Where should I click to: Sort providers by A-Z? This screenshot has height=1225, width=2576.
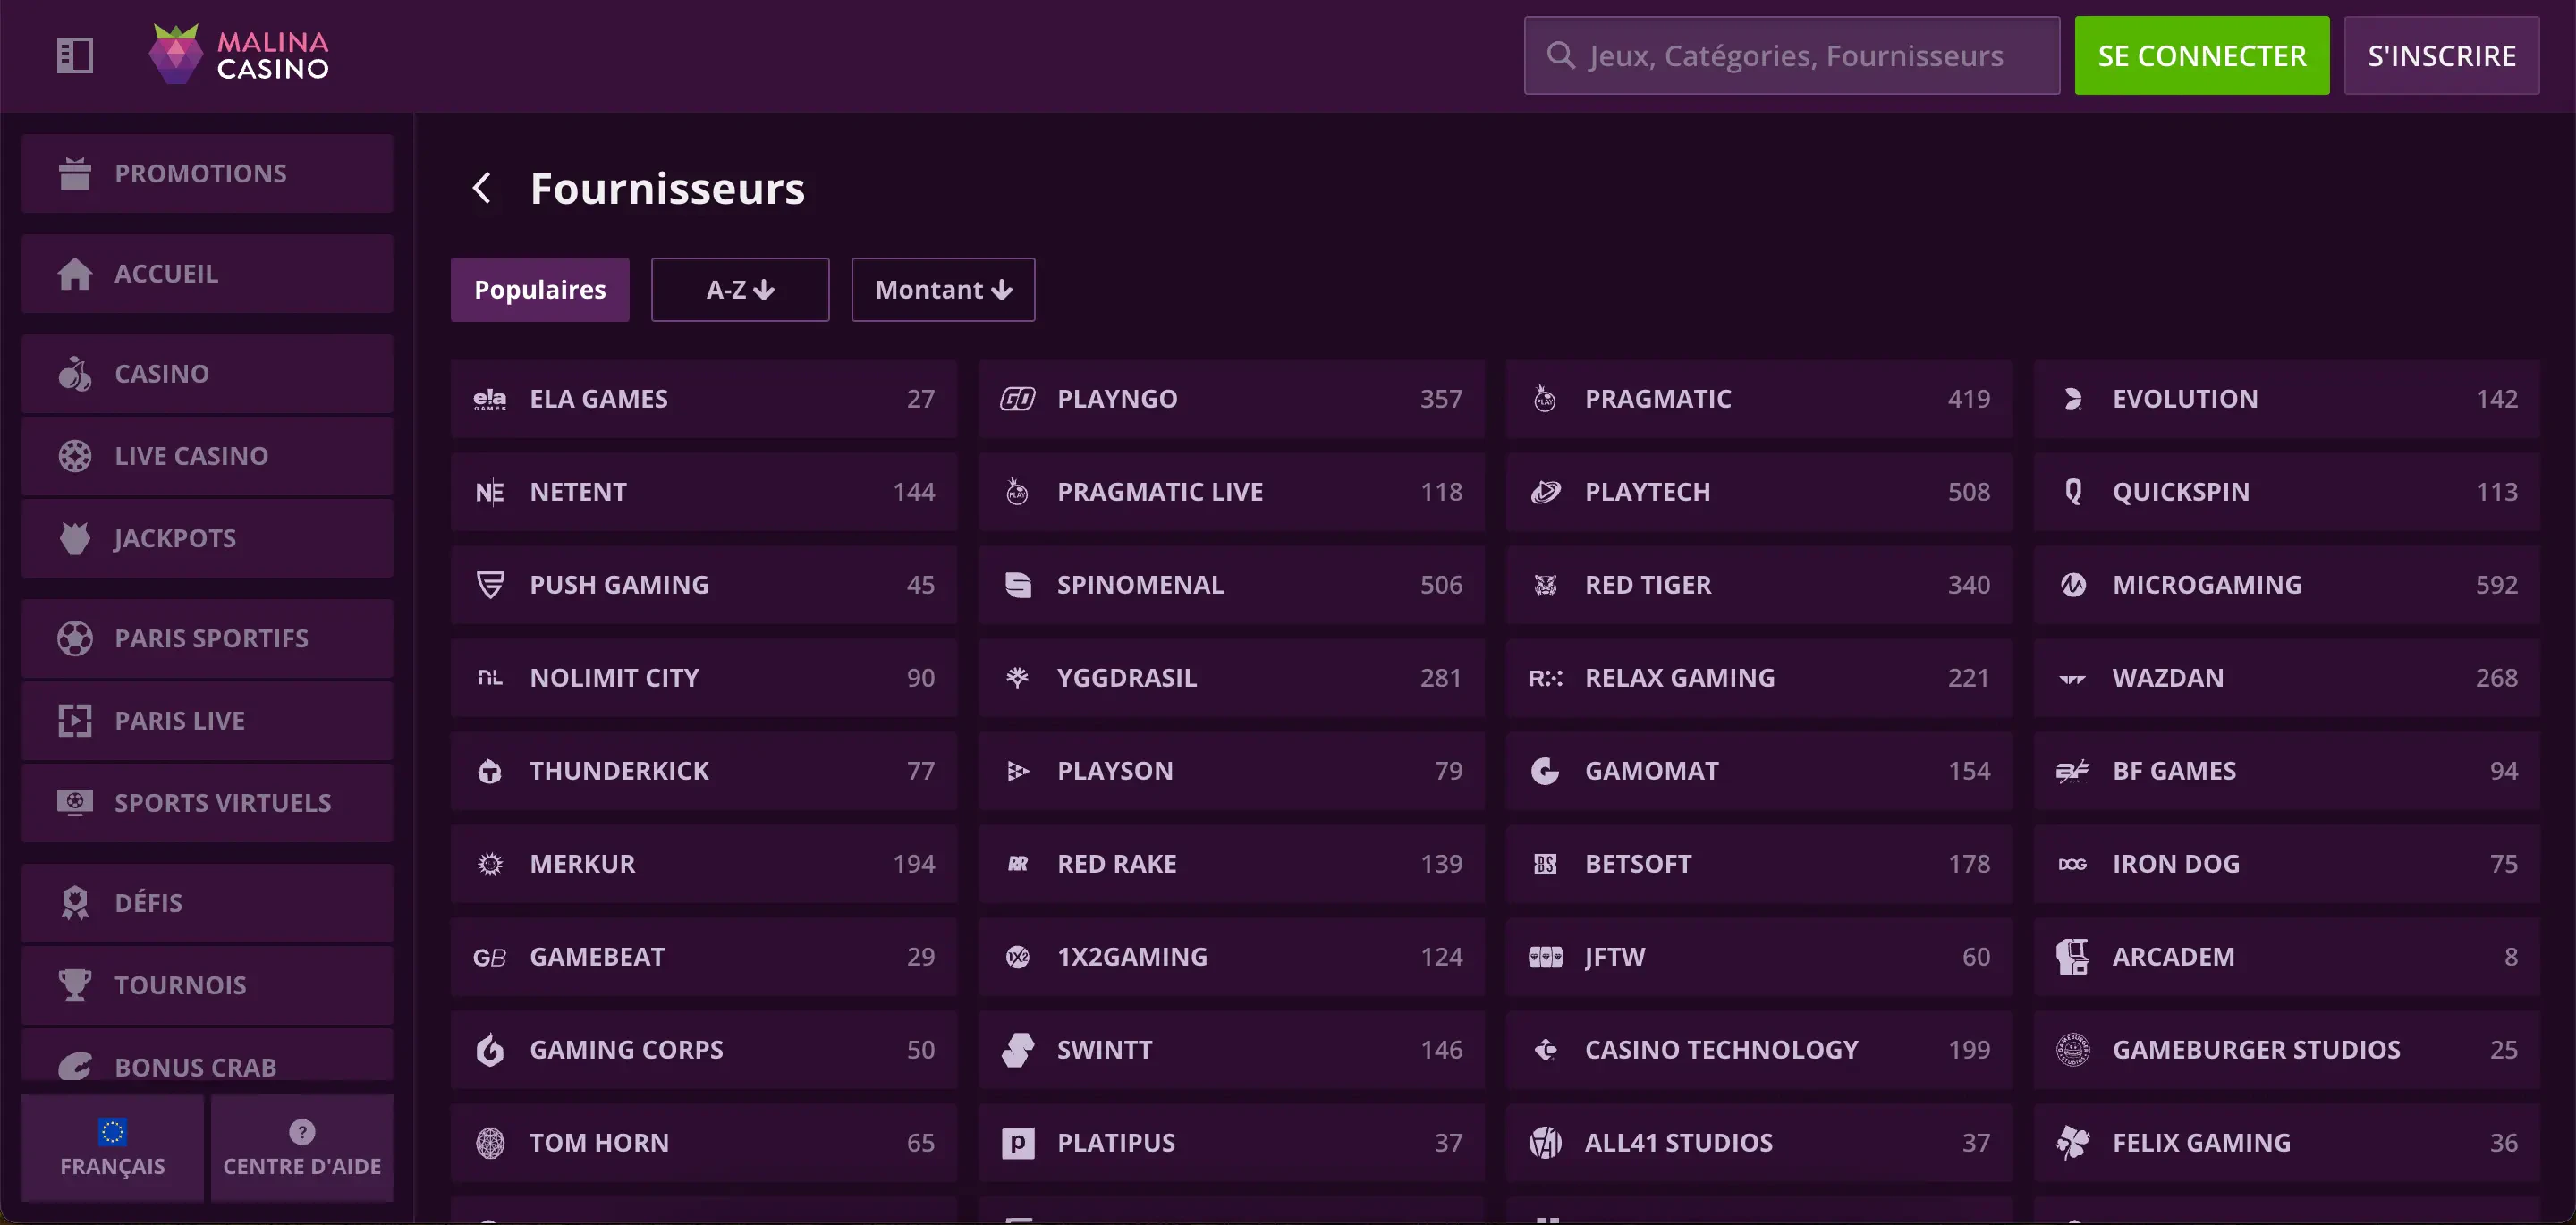point(740,290)
